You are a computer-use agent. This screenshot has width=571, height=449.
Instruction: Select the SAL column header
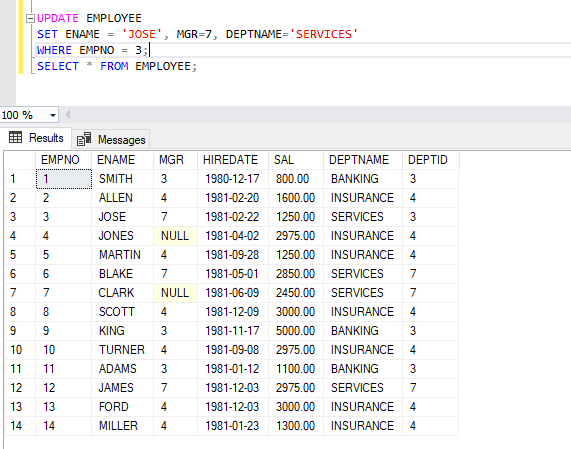[x=296, y=160]
